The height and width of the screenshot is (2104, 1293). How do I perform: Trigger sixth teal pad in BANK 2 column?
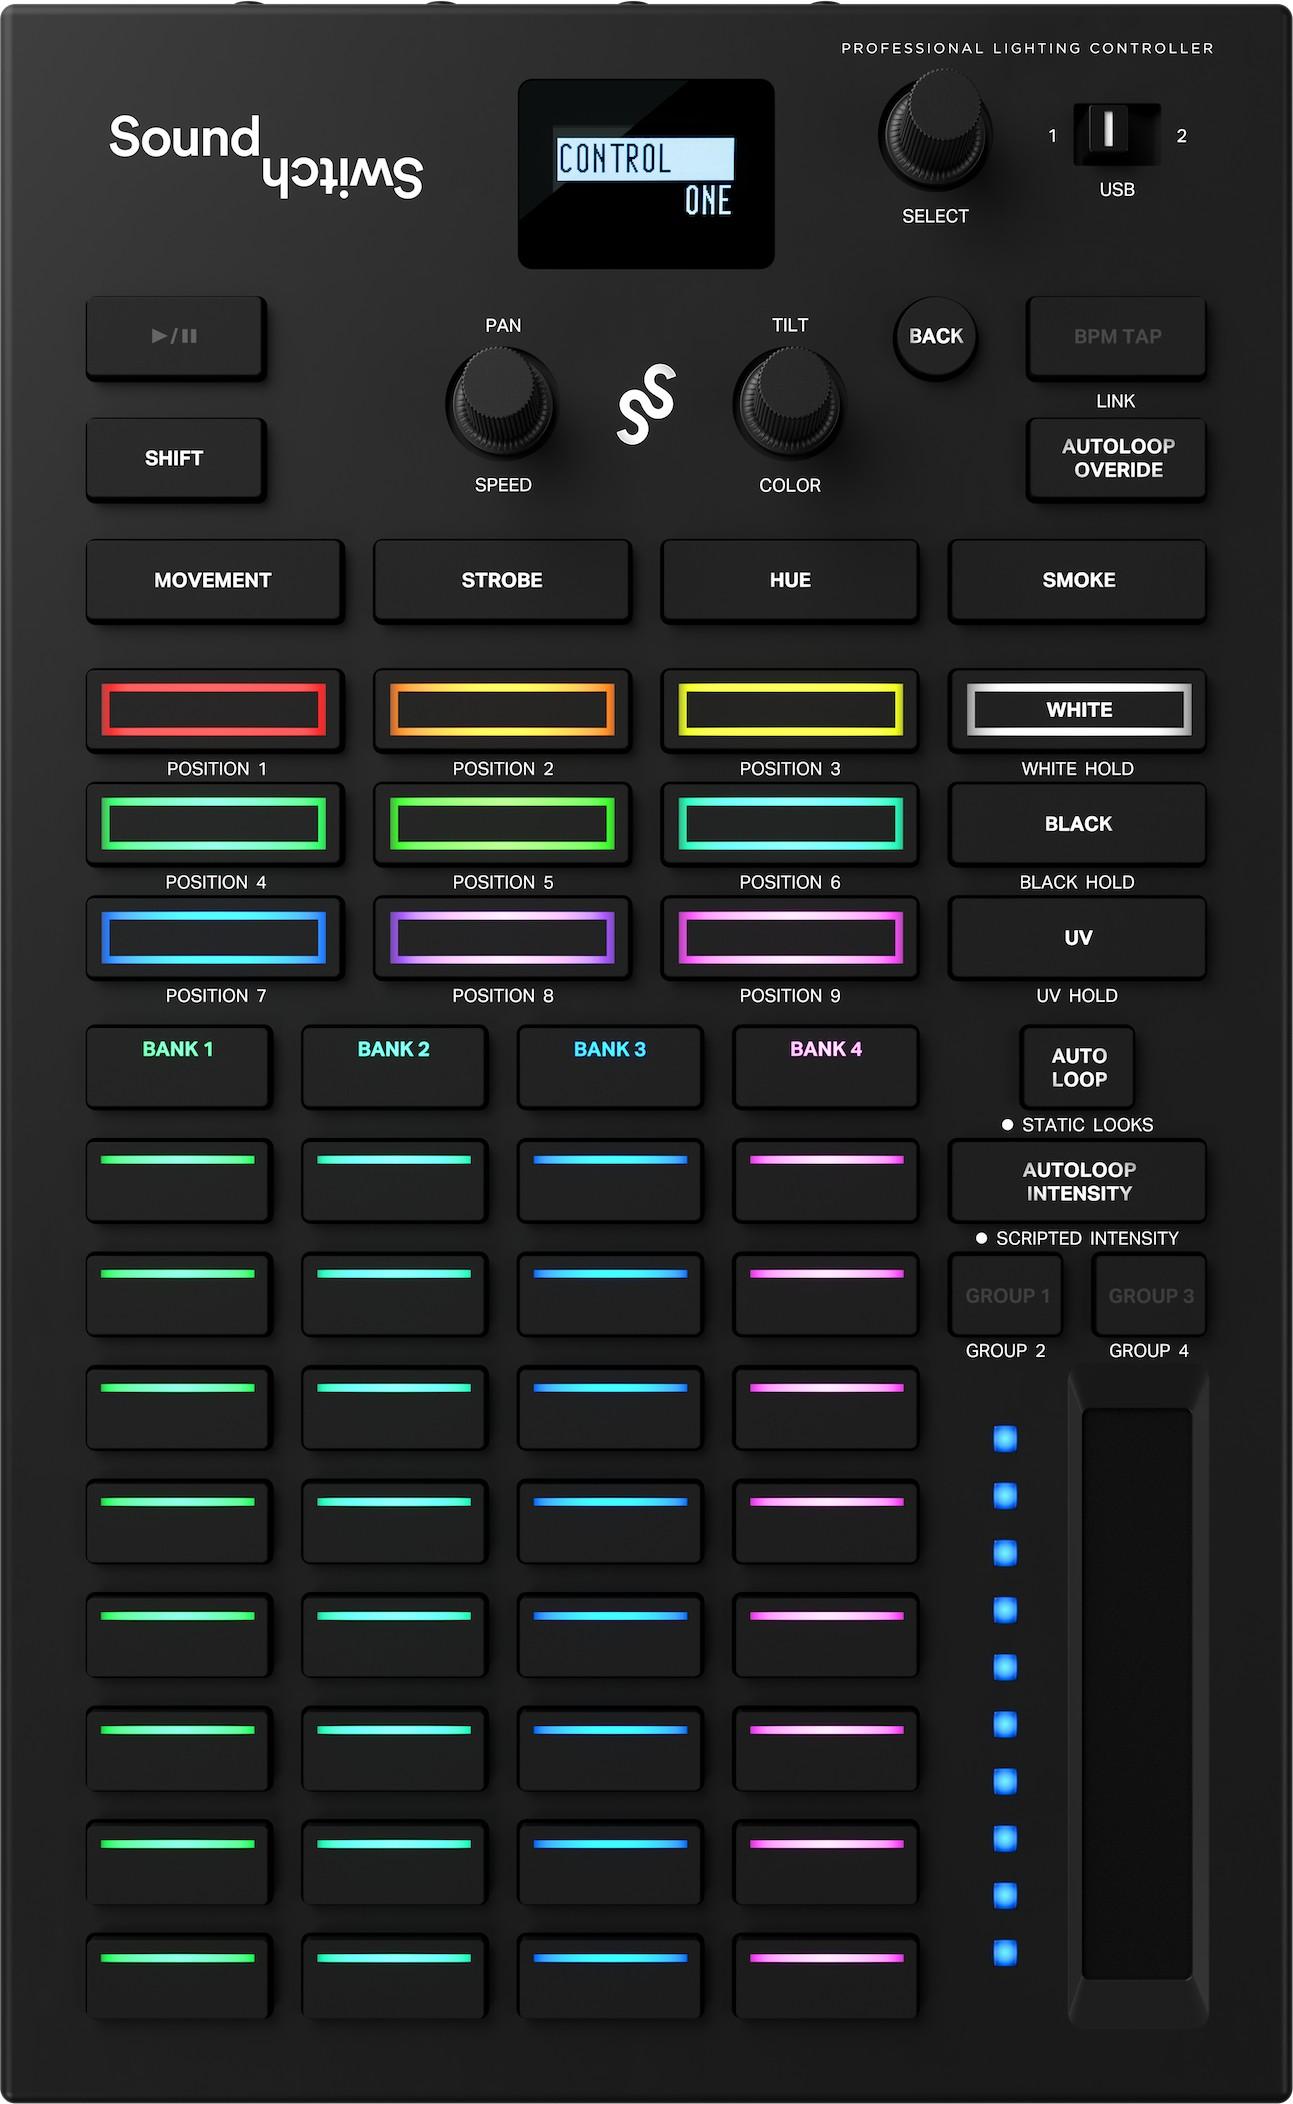coord(394,1751)
